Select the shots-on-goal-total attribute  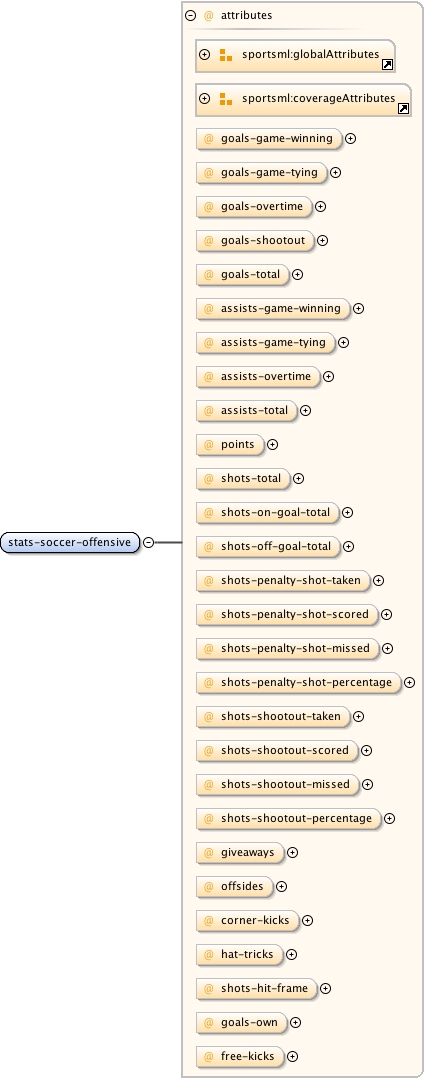(x=268, y=512)
